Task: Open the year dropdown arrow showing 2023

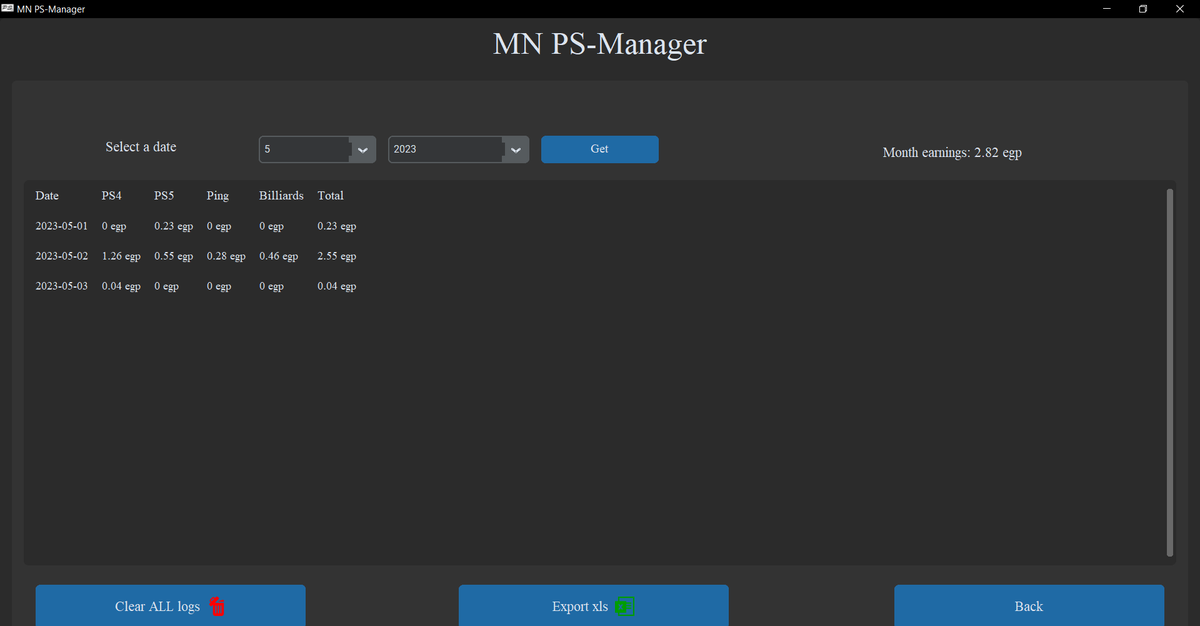Action: (x=515, y=149)
